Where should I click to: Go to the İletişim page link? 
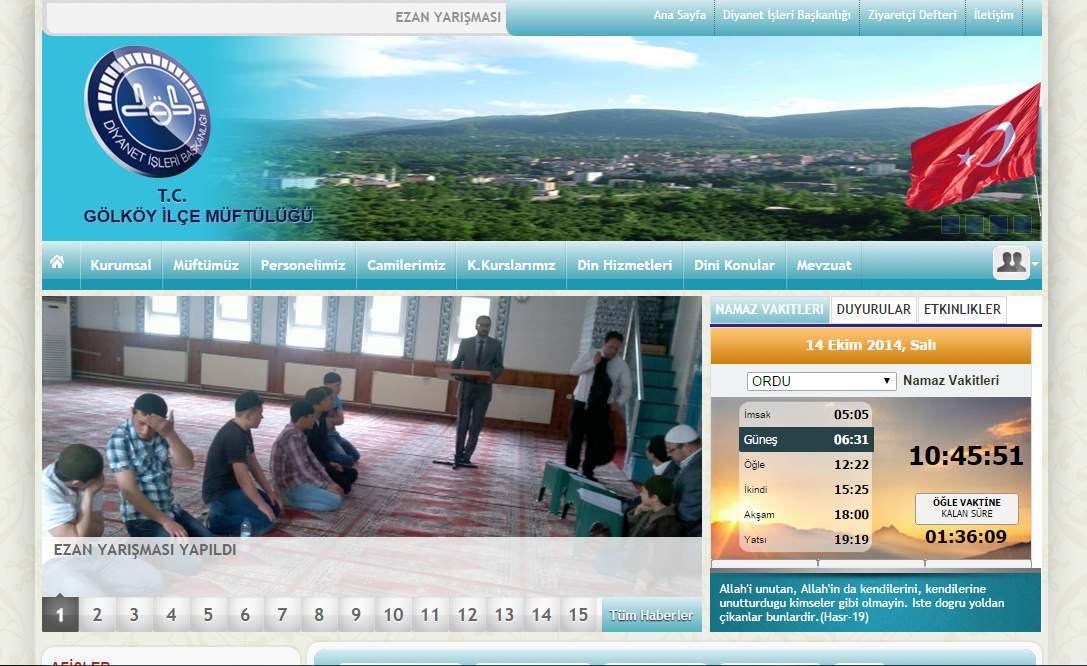(993, 15)
